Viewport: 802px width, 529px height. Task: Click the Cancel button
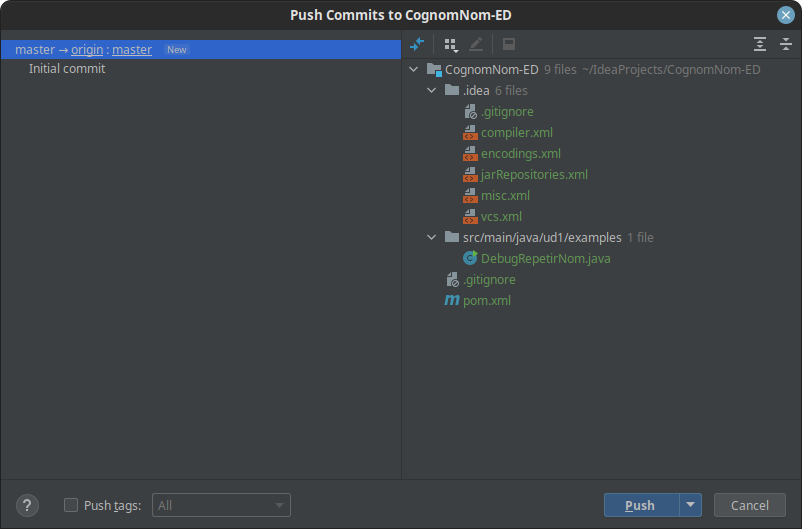point(749,505)
